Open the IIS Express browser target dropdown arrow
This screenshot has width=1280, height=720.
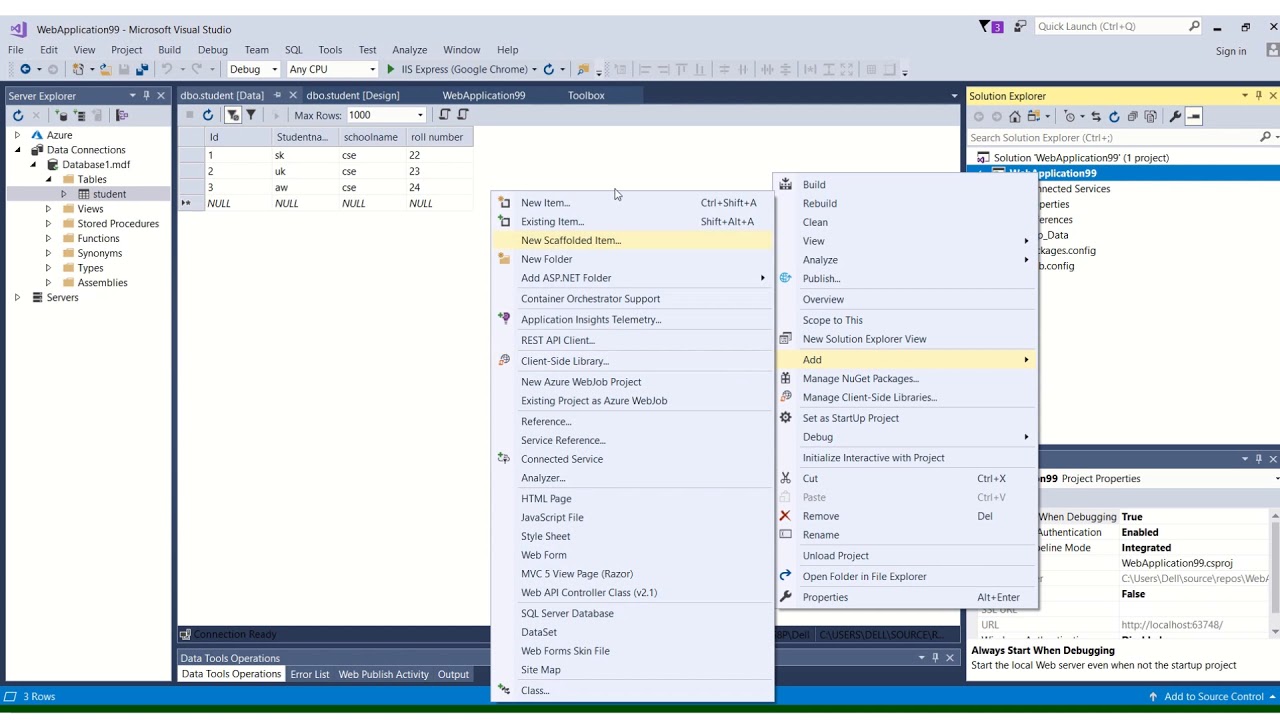point(535,69)
